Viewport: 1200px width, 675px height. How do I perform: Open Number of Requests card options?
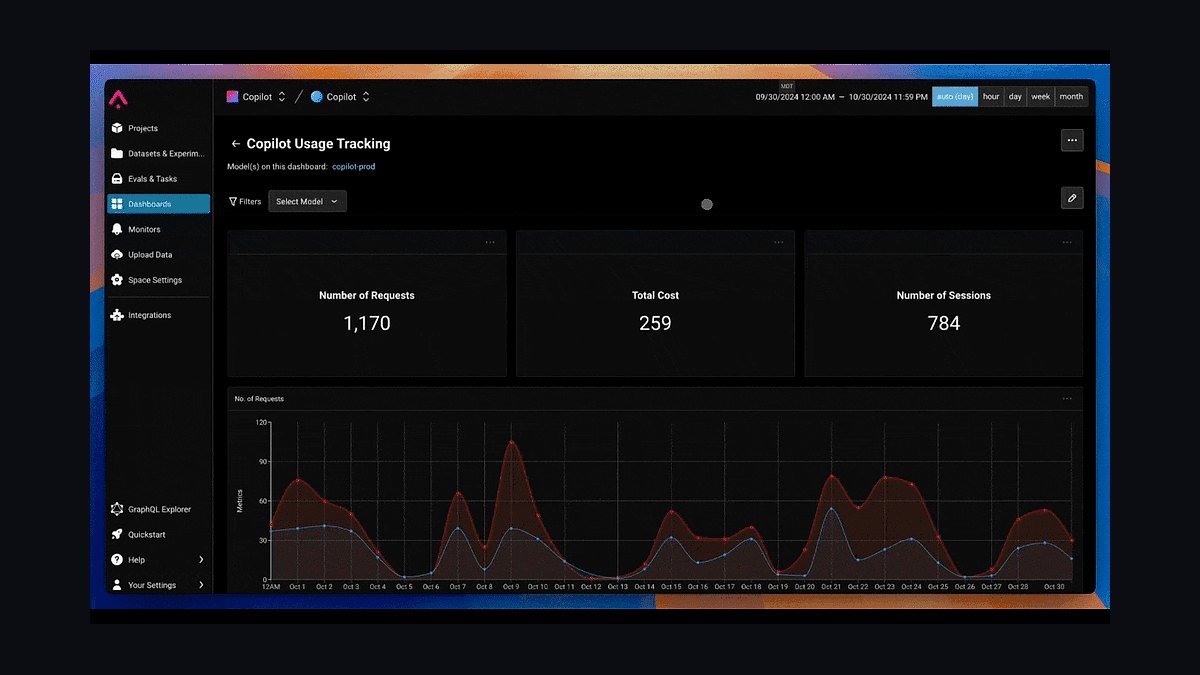(x=490, y=242)
